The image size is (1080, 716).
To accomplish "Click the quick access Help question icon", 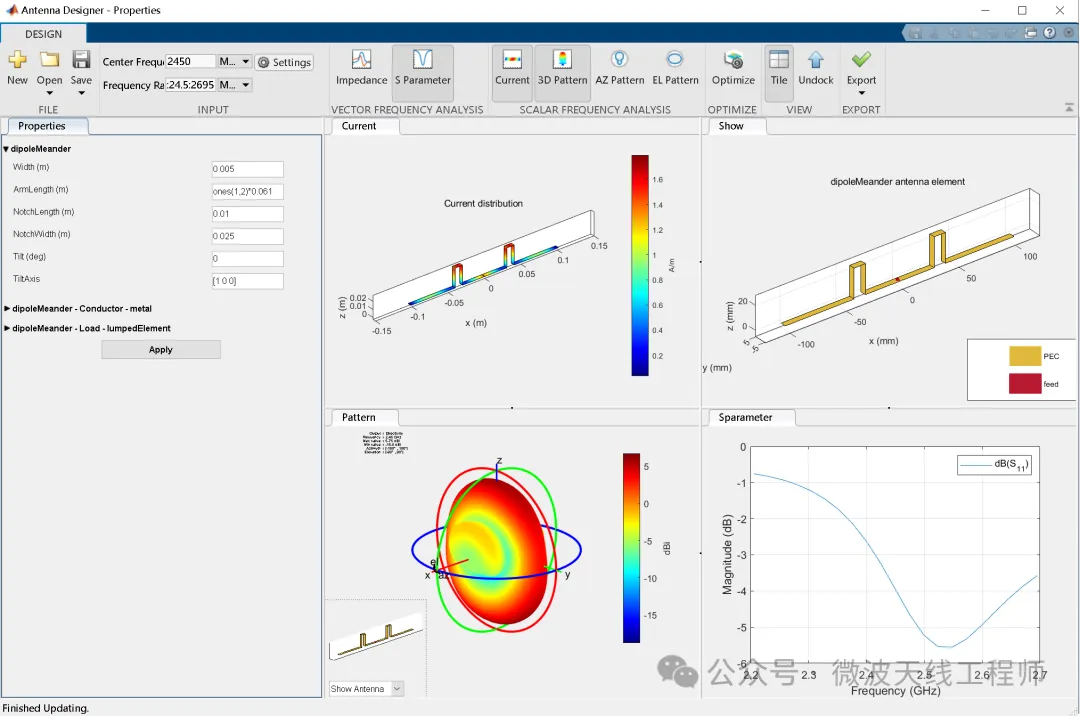I will pos(1050,32).
